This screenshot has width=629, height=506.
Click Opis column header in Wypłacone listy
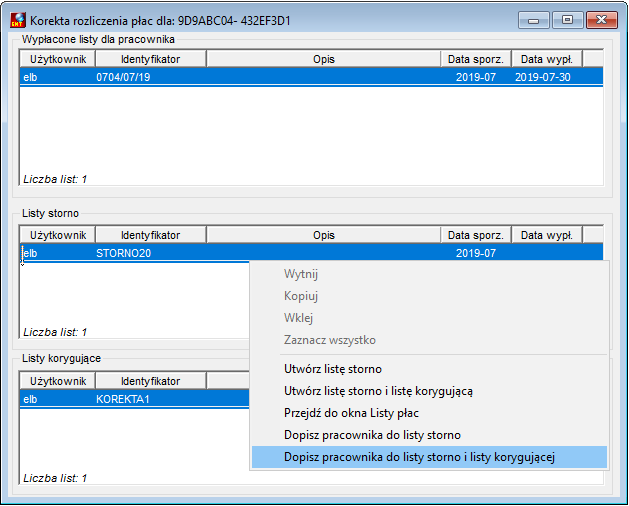tap(324, 59)
